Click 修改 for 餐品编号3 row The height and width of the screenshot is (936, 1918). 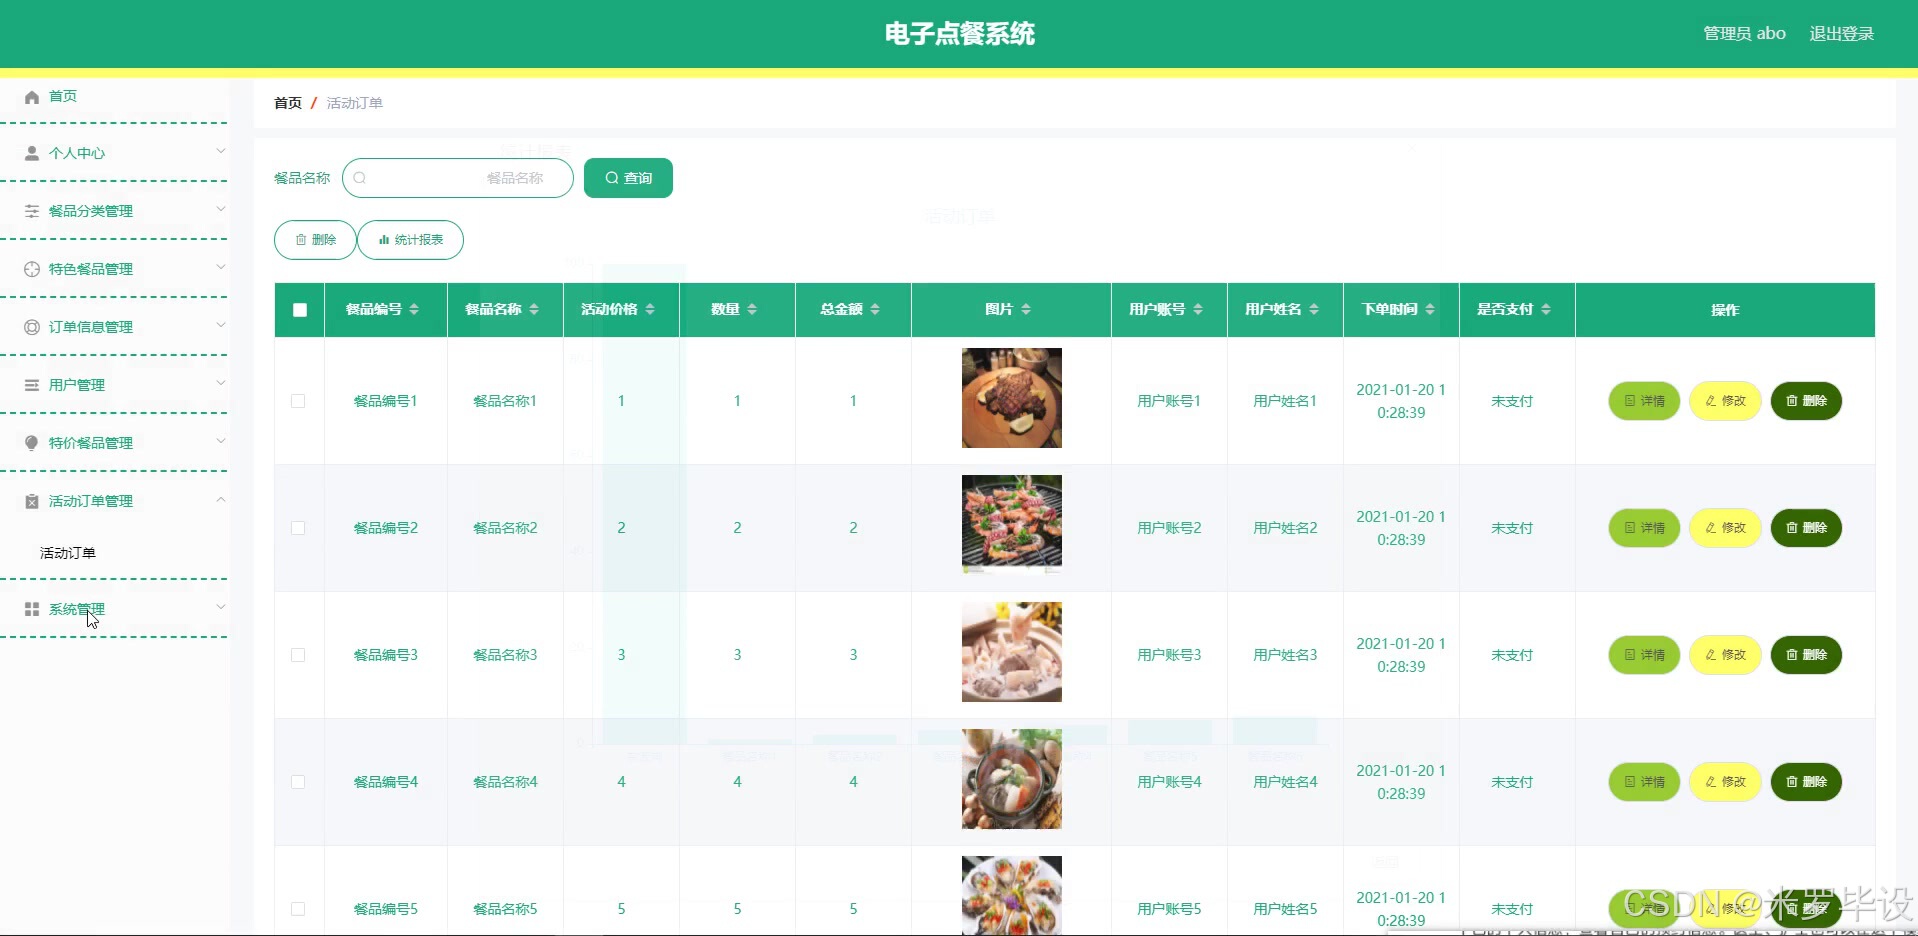click(1725, 655)
